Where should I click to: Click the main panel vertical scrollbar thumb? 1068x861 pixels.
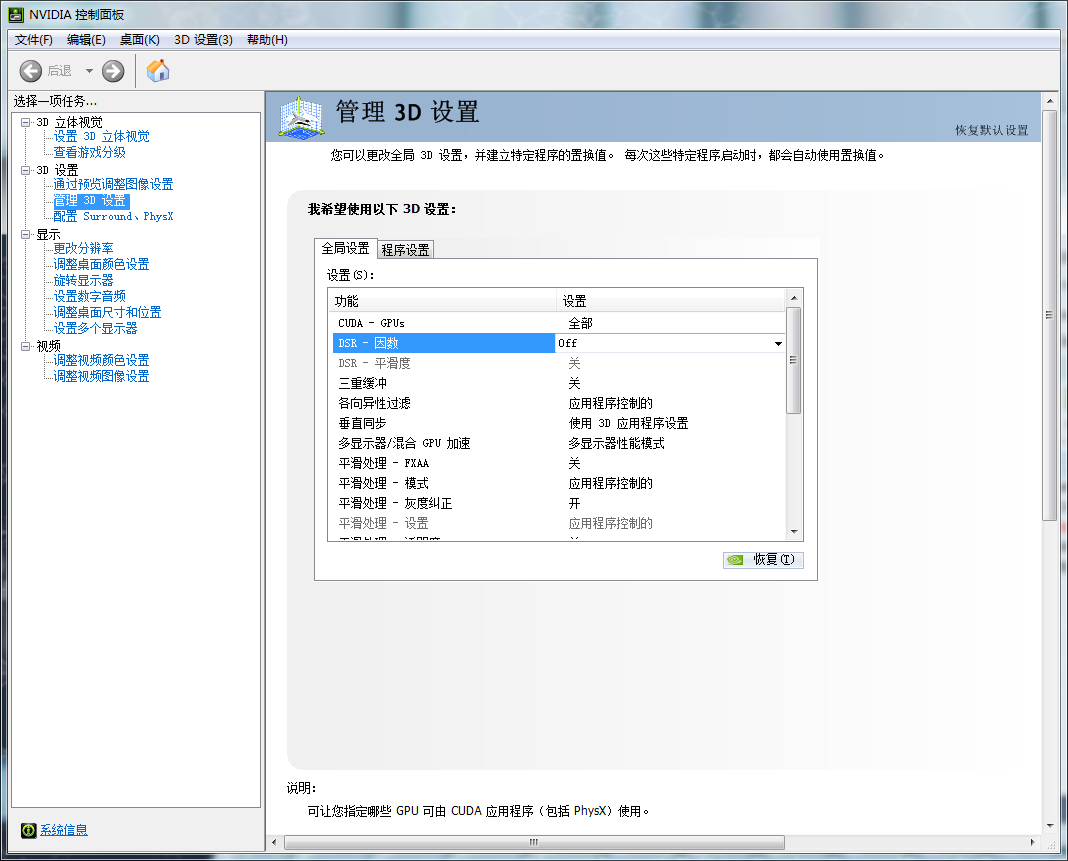(1050, 315)
